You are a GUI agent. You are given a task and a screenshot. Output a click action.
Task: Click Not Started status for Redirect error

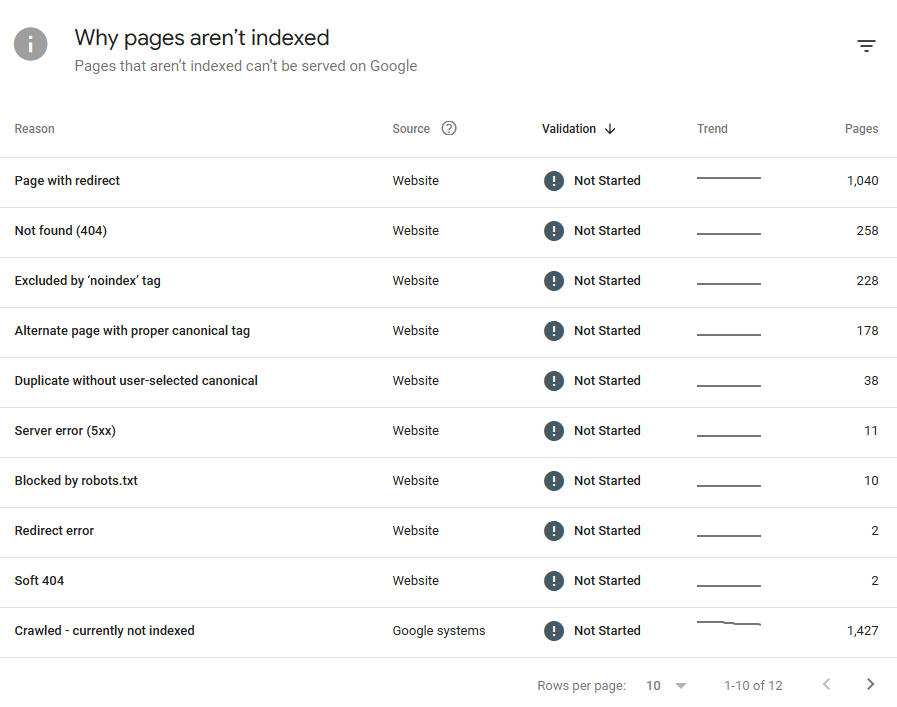pos(607,531)
